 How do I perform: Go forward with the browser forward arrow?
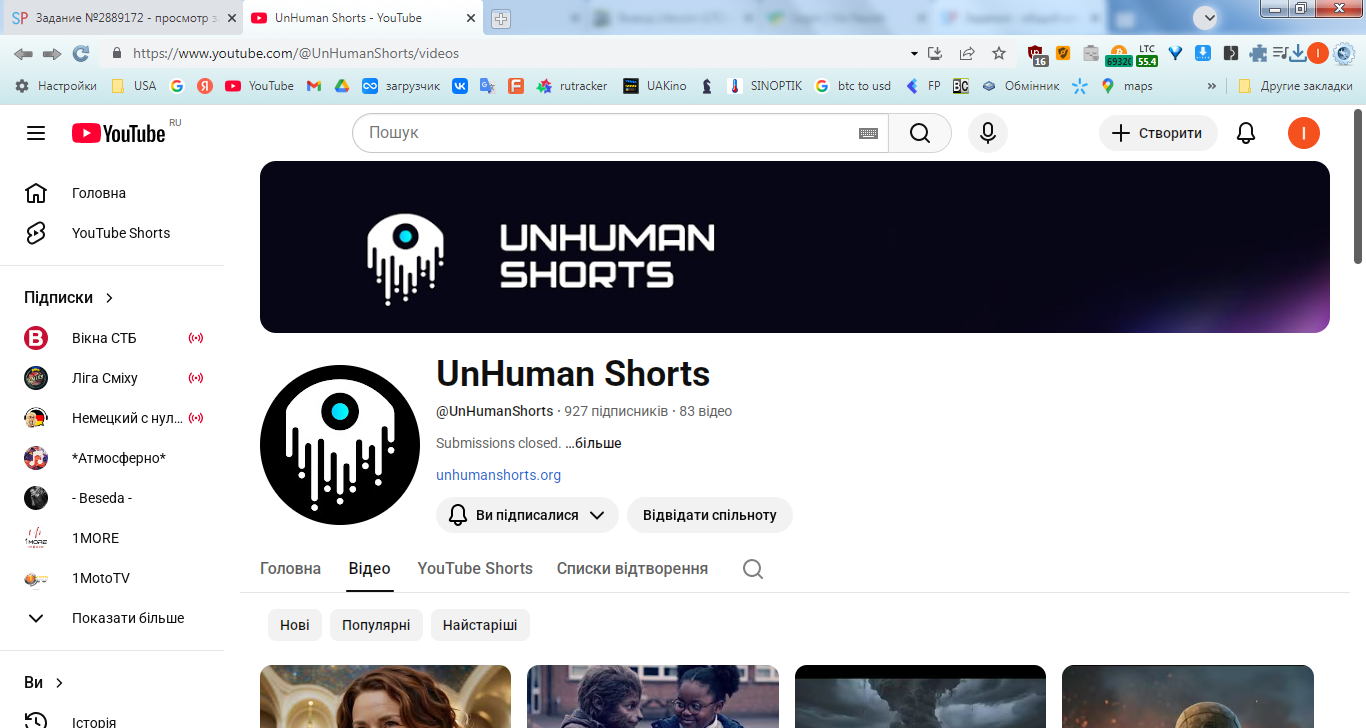click(52, 54)
